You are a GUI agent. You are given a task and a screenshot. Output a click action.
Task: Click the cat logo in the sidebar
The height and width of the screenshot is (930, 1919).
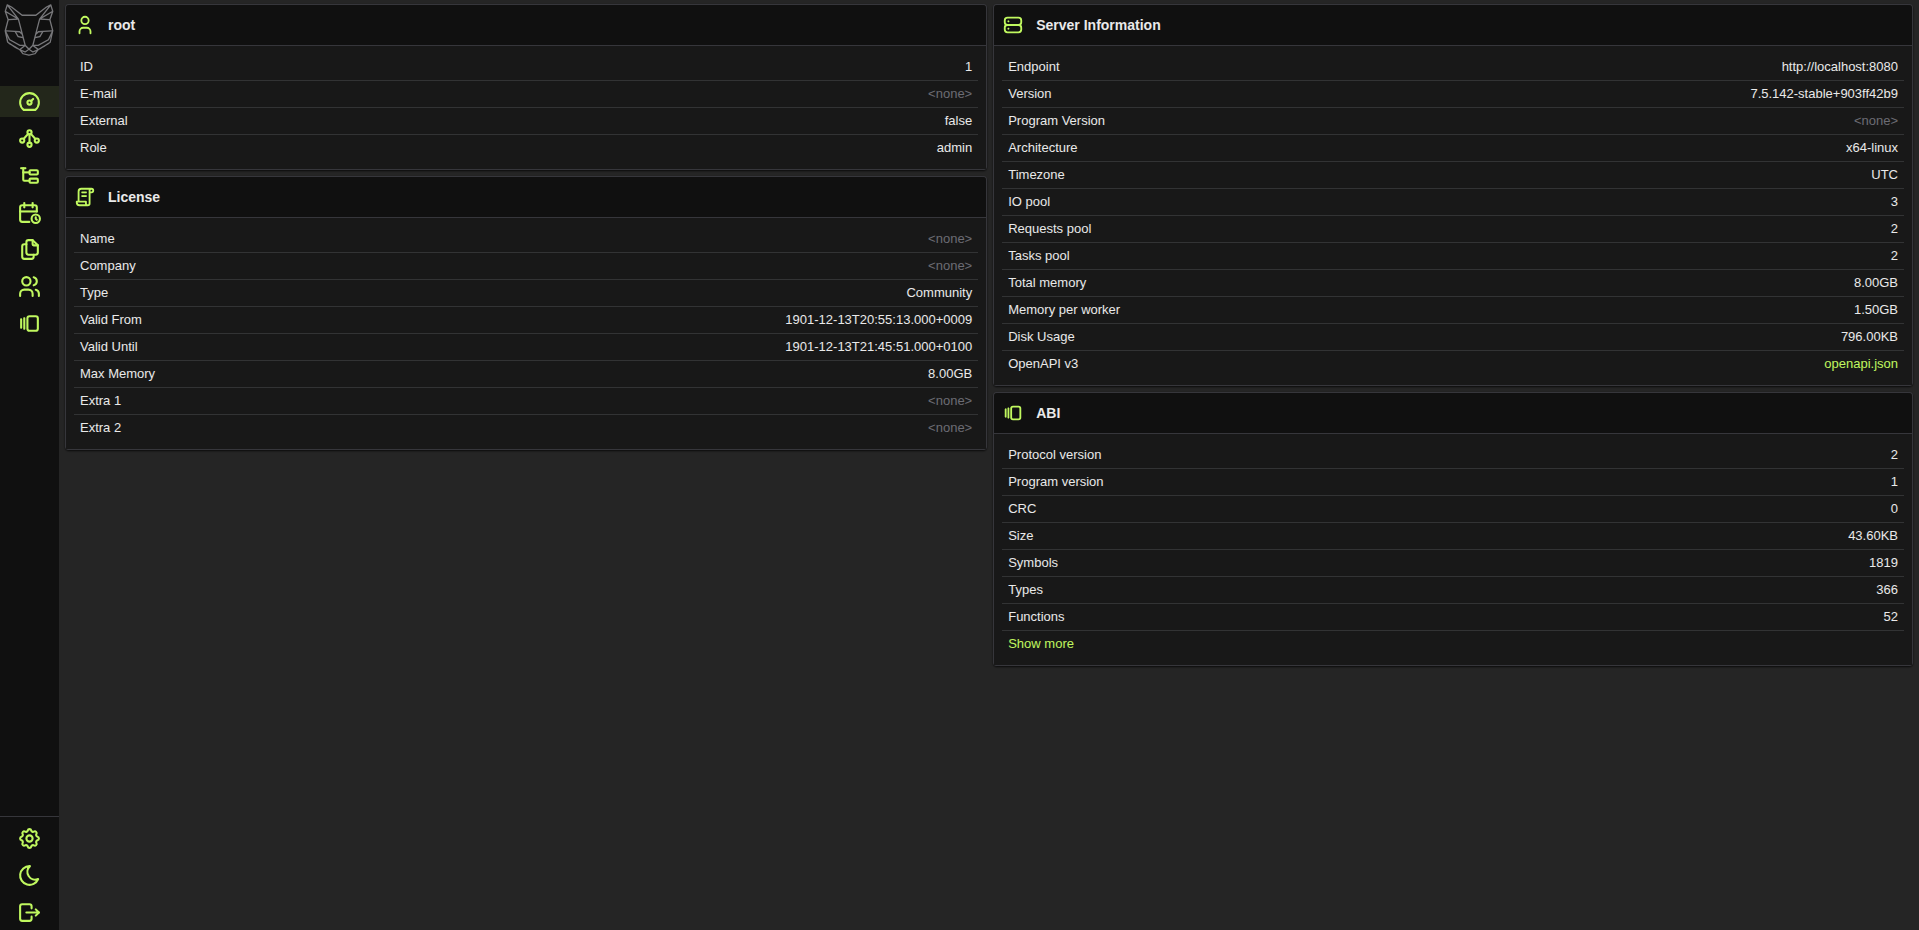[29, 29]
